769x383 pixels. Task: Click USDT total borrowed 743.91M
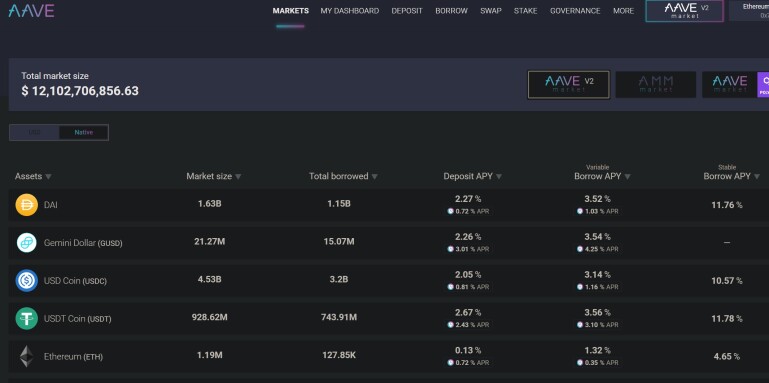pyautogui.click(x=339, y=317)
